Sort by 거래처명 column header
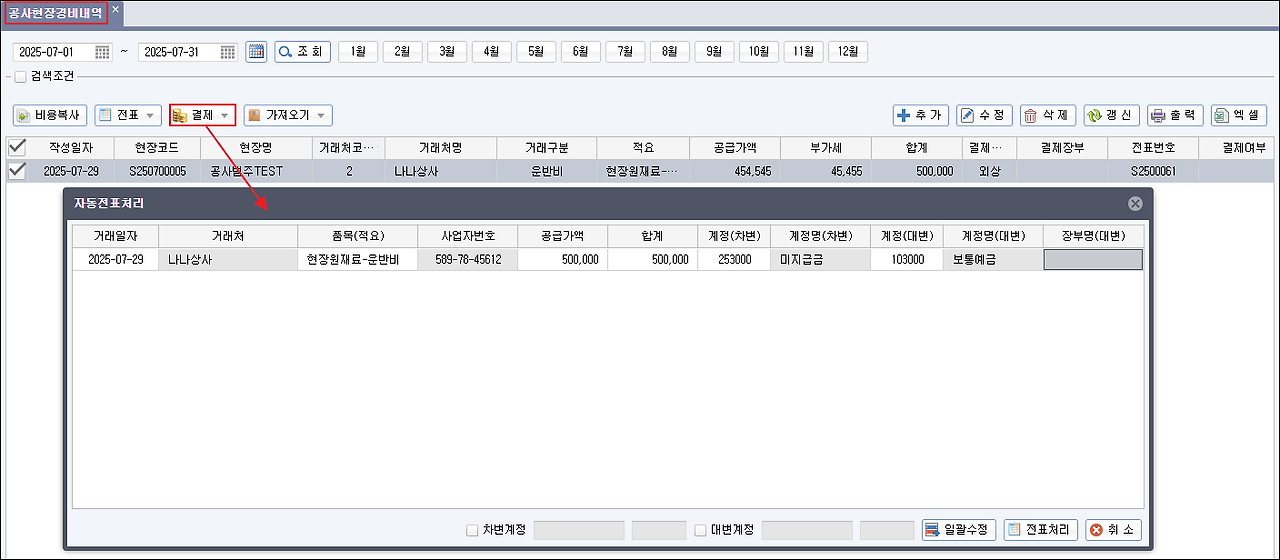This screenshot has height=560, width=1280. click(441, 148)
